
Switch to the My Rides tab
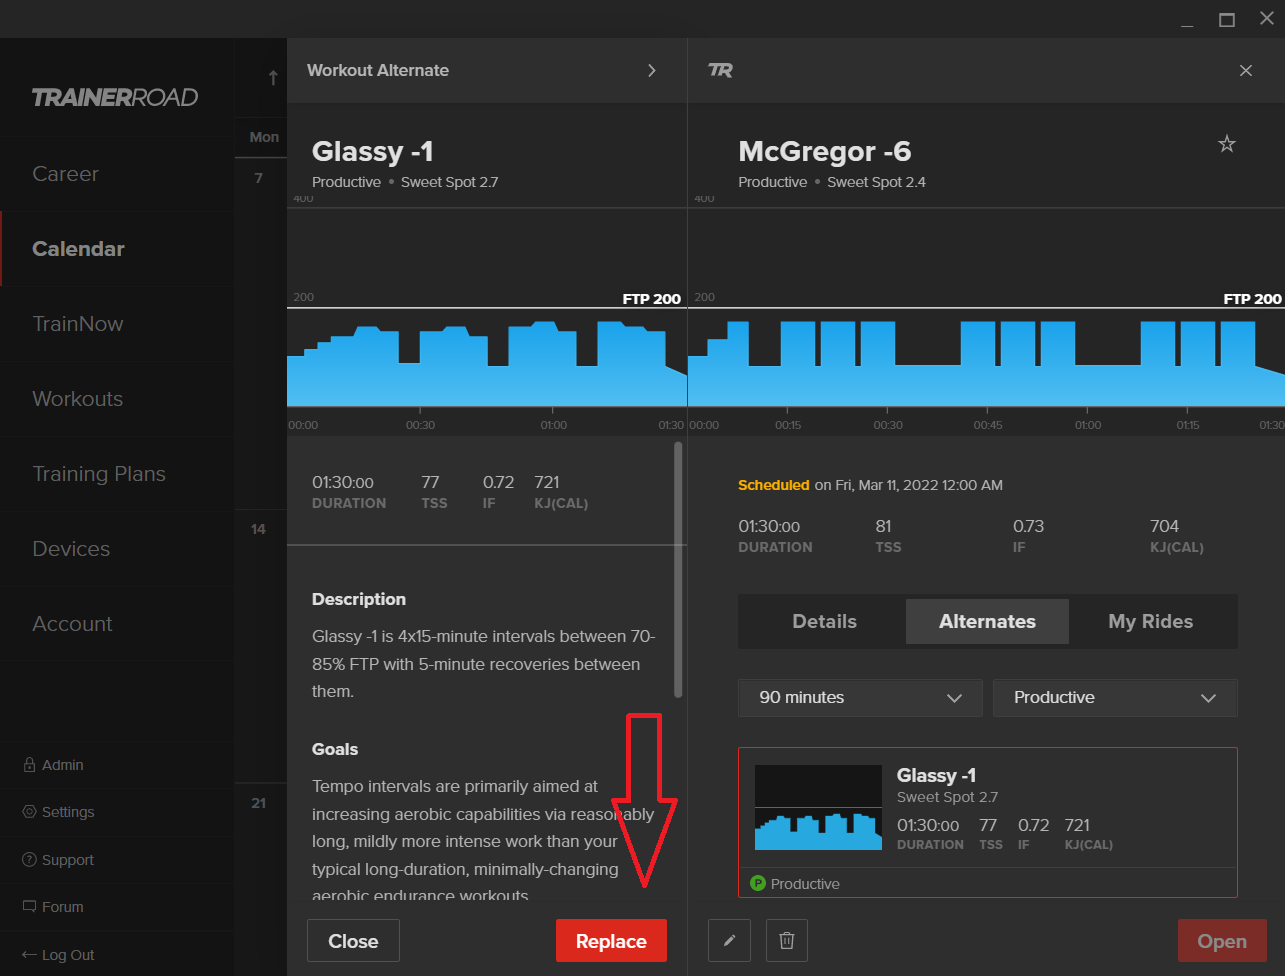(x=1151, y=622)
